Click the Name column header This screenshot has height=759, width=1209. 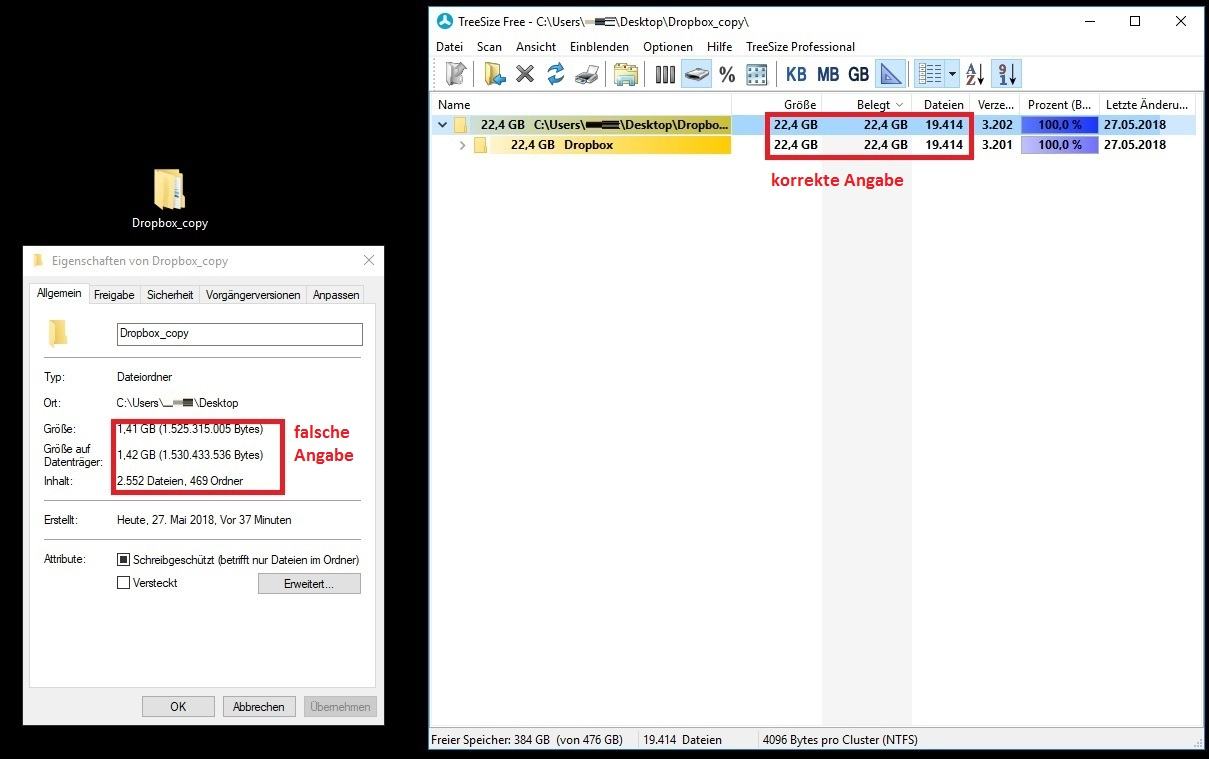click(x=581, y=104)
